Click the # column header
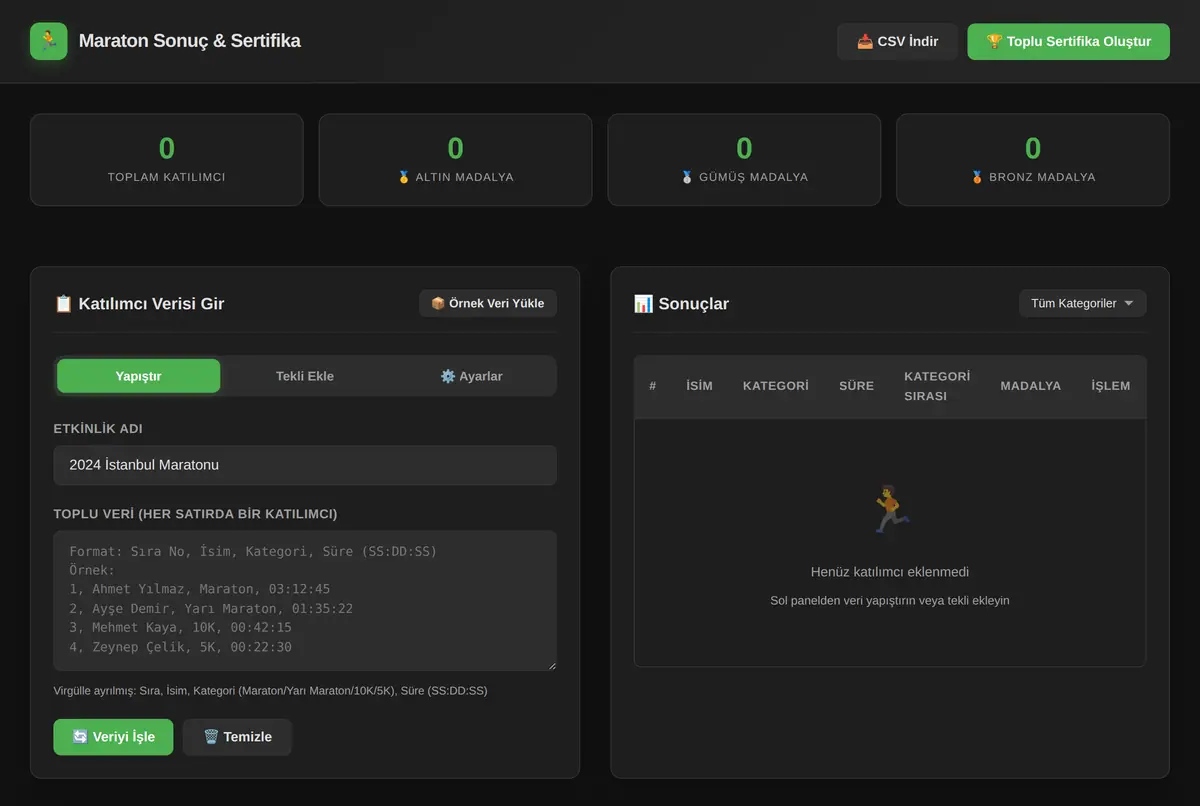The image size is (1200, 806). click(x=653, y=386)
